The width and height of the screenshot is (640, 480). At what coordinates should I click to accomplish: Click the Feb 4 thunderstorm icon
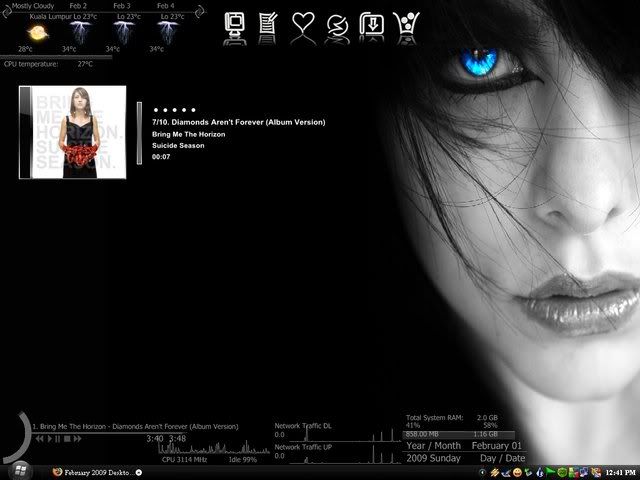click(168, 32)
